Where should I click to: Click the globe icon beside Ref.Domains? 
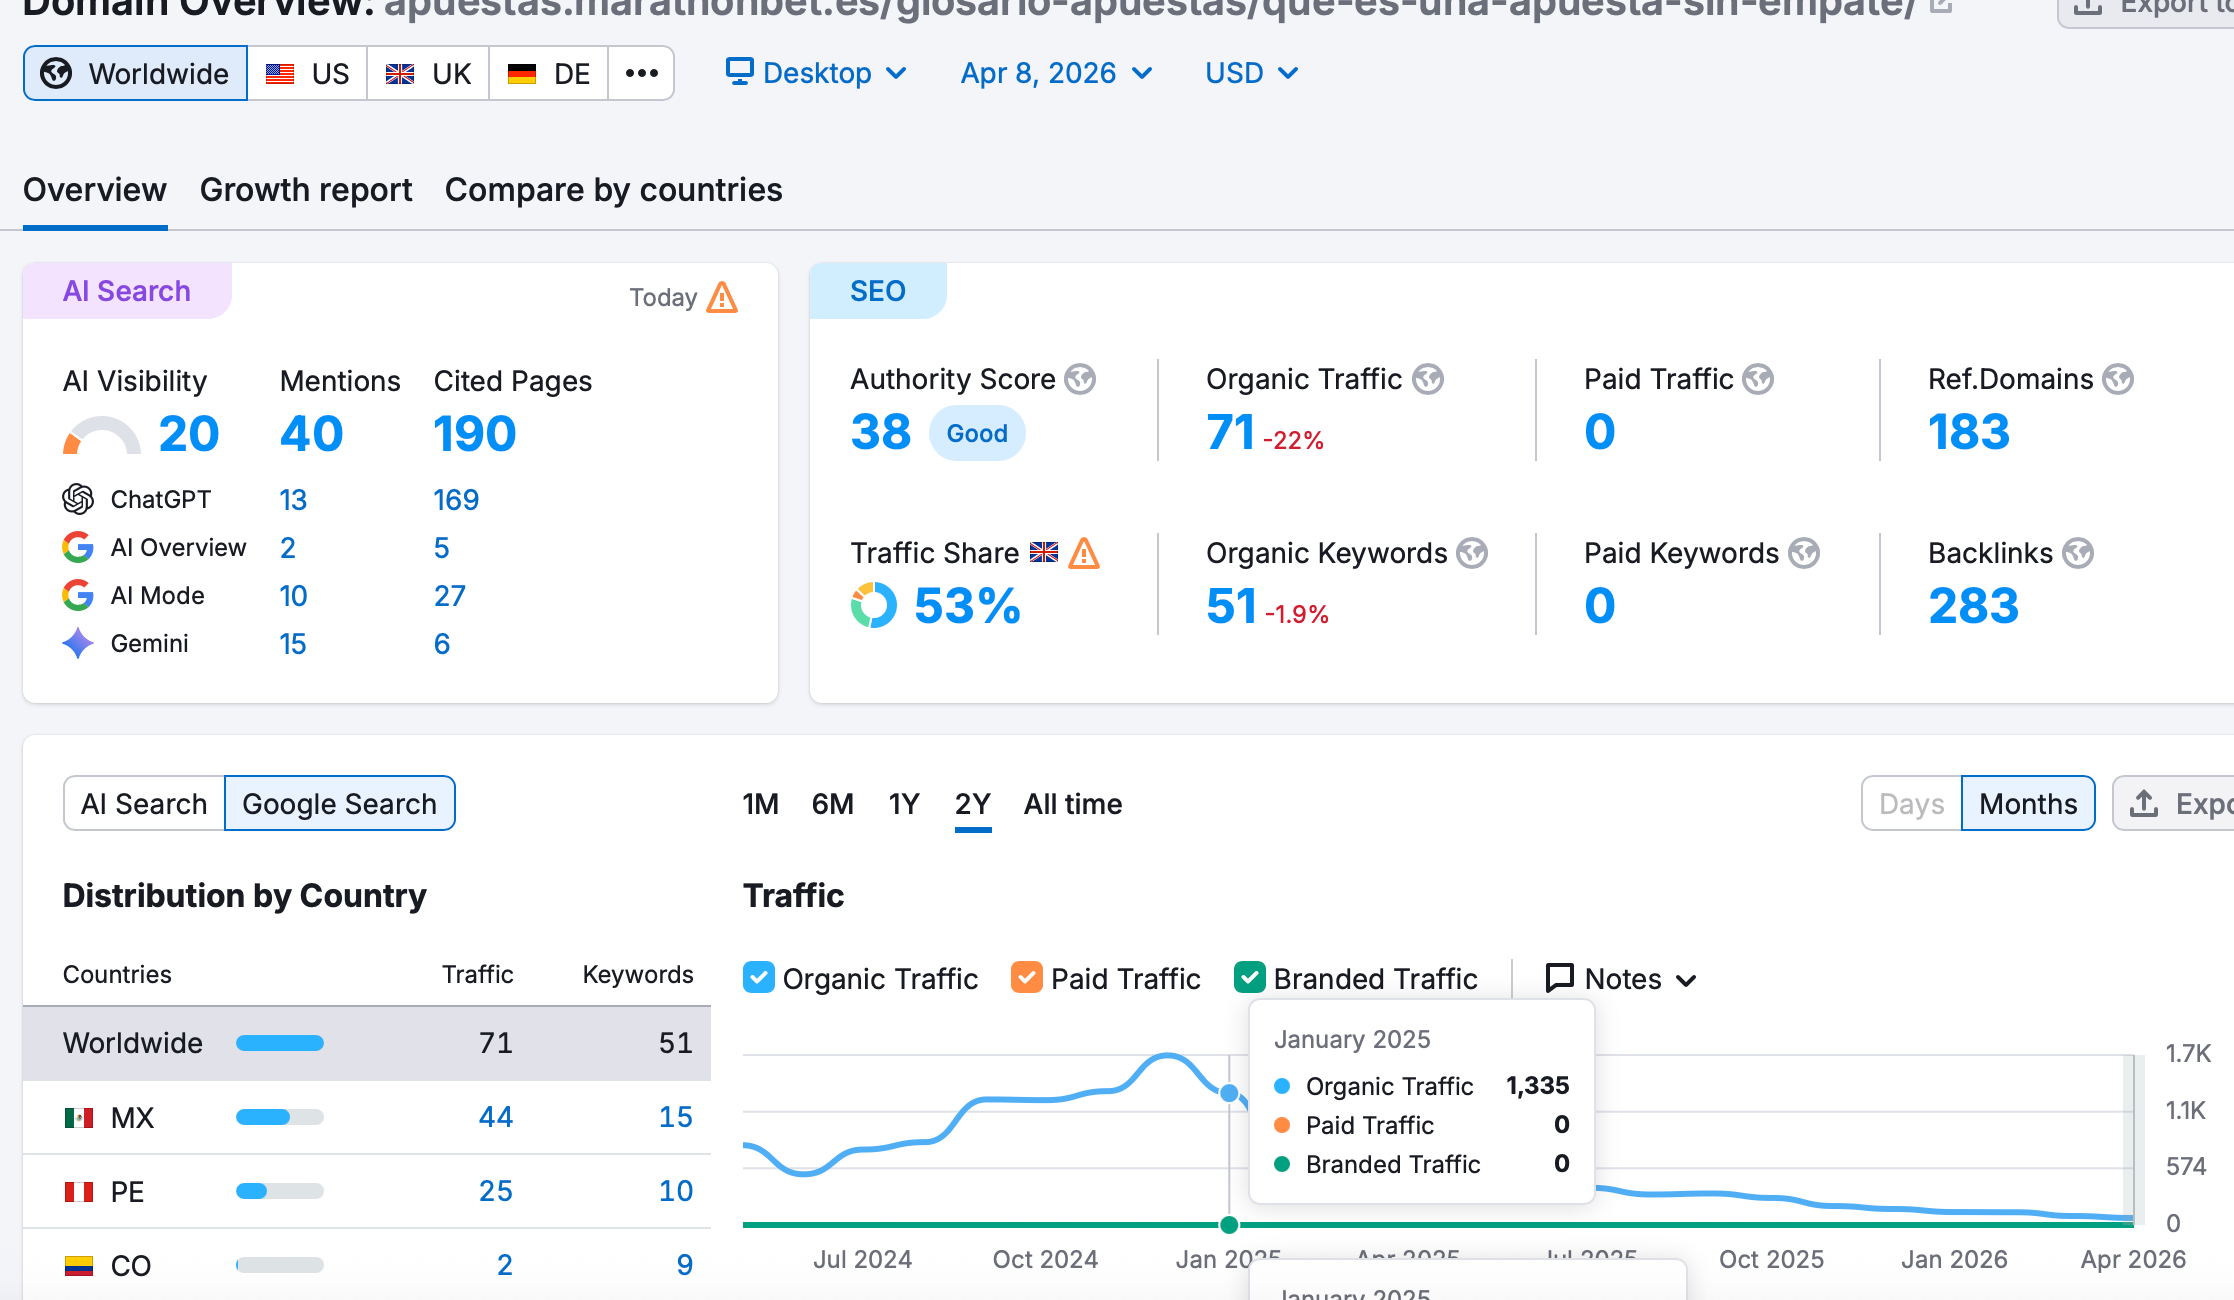[x=2118, y=380]
